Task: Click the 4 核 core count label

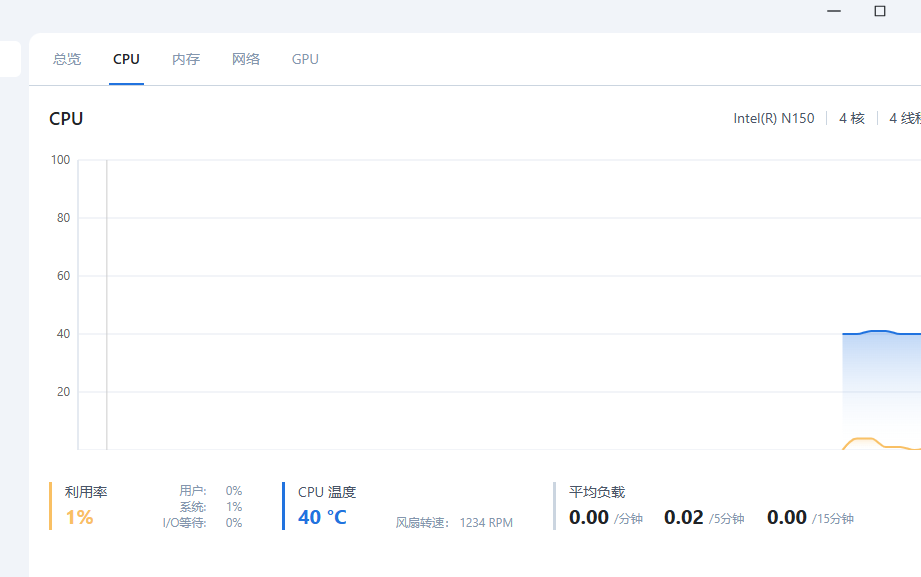Action: [x=851, y=118]
